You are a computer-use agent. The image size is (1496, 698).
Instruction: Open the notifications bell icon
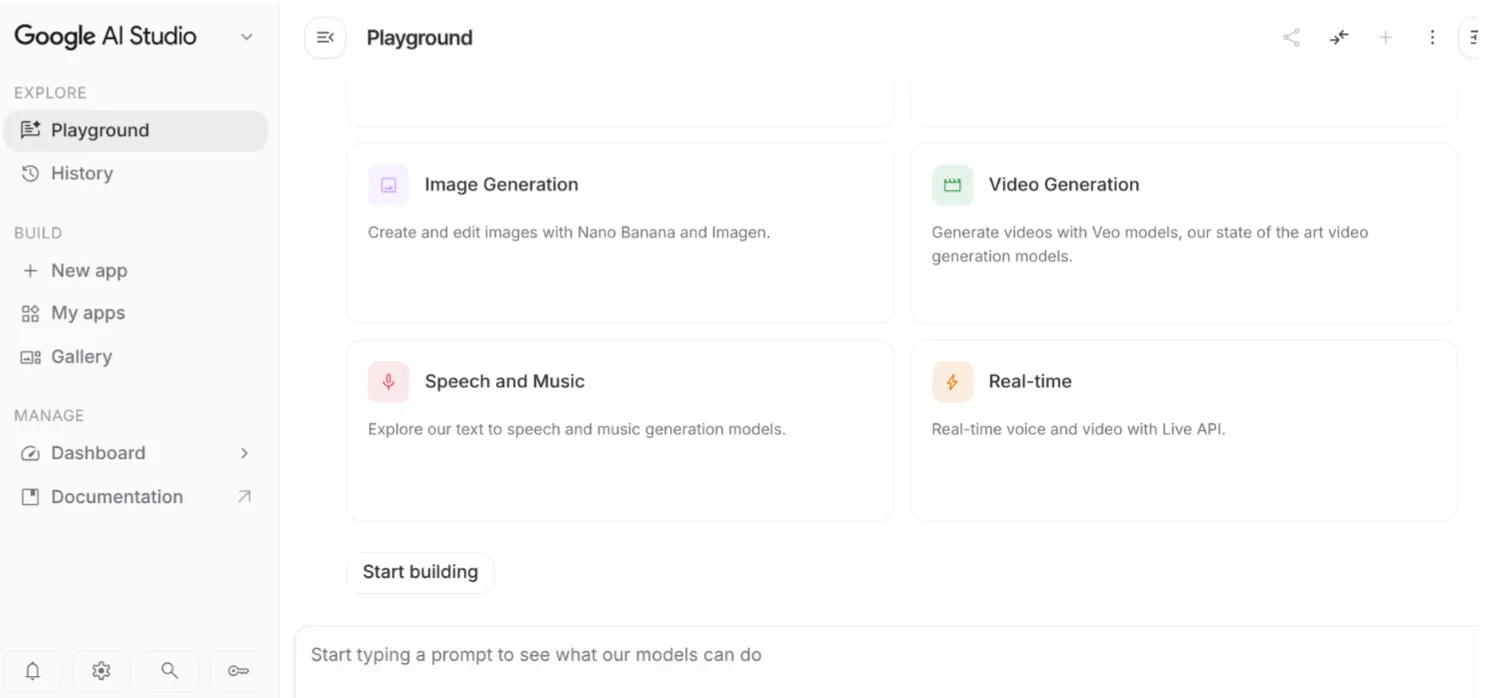[x=33, y=671]
